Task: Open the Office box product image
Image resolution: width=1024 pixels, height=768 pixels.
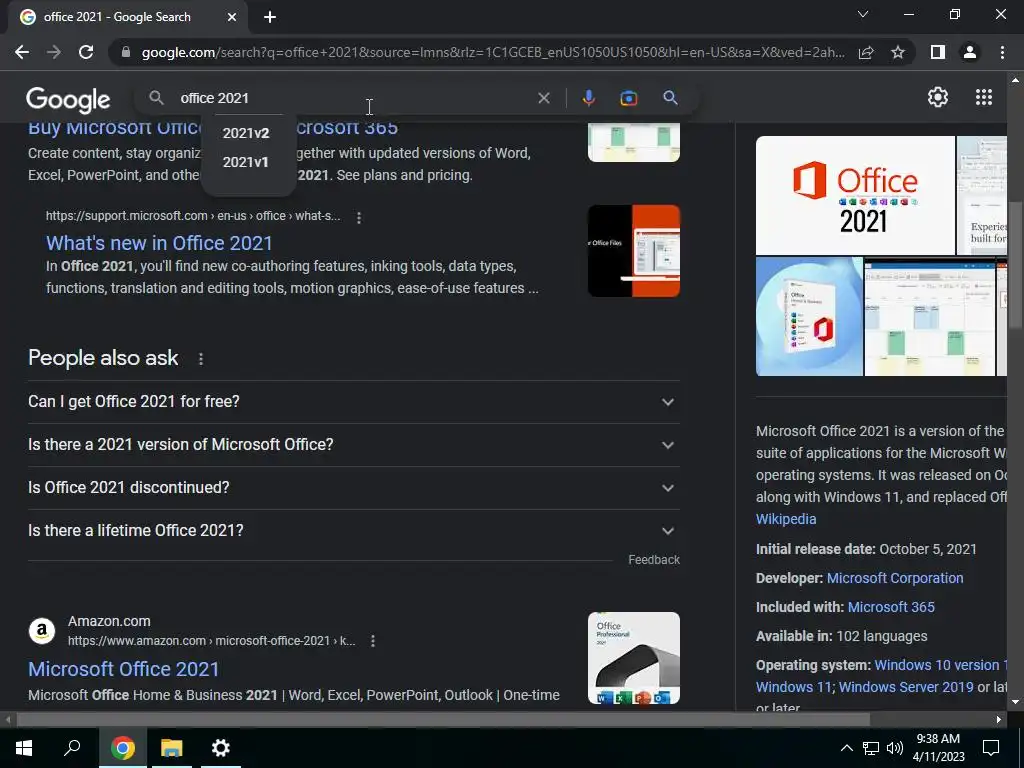Action: 809,317
